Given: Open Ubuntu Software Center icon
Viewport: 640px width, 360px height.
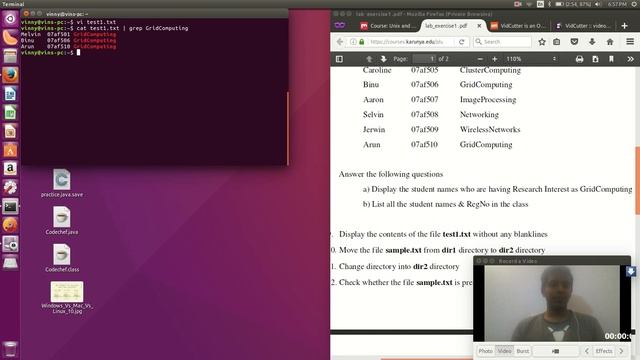Looking at the screenshot, I should (10, 150).
